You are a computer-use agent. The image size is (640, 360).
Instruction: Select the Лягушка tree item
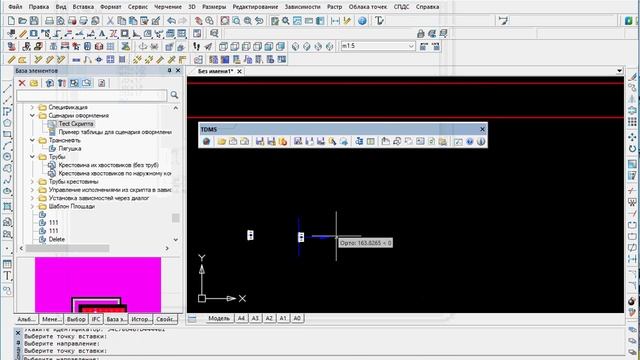pyautogui.click(x=70, y=149)
